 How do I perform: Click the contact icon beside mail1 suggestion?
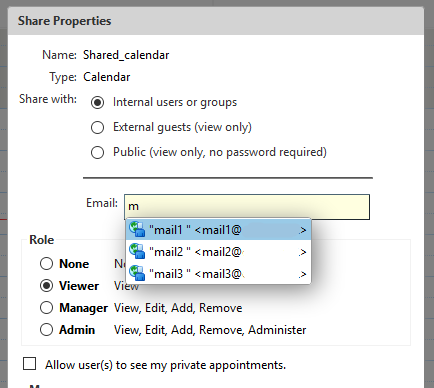point(137,229)
